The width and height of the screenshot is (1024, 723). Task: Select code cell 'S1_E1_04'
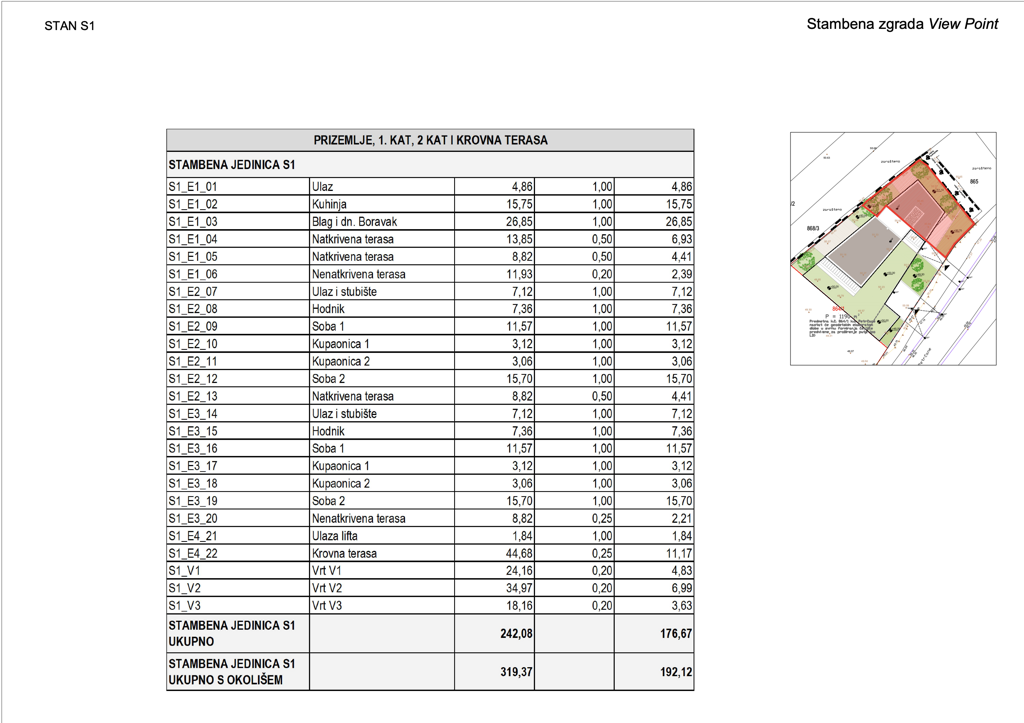click(x=238, y=239)
